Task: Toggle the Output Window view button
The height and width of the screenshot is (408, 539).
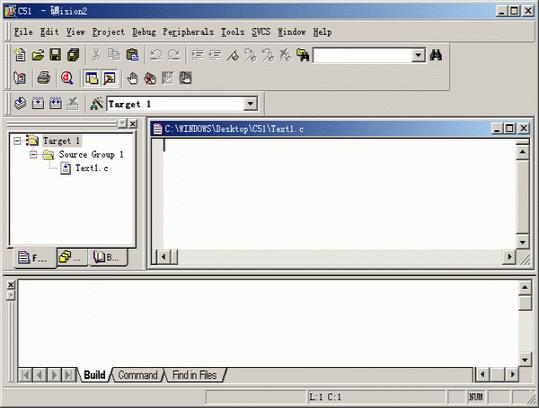Action: [109, 78]
